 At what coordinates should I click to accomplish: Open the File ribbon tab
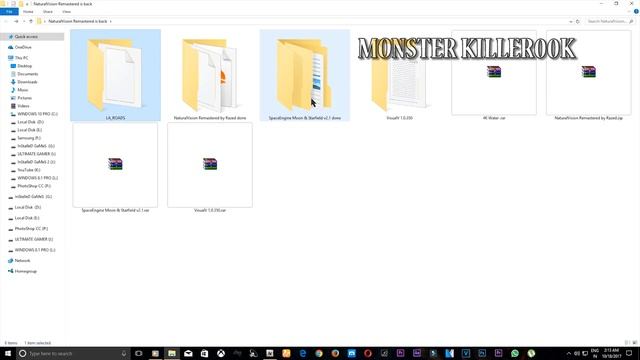[x=9, y=11]
